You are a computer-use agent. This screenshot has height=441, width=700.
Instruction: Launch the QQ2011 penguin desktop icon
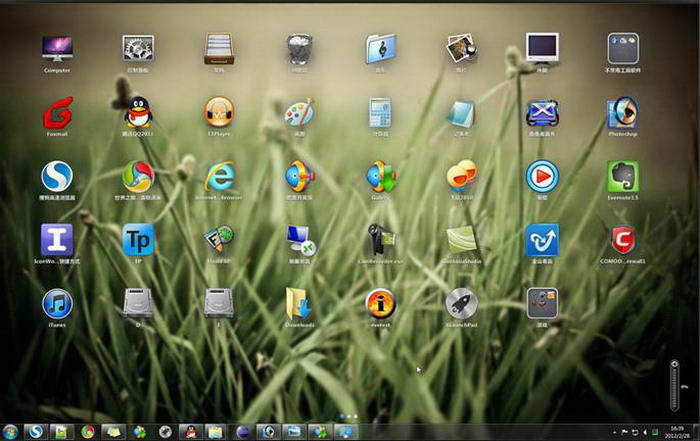[138, 112]
